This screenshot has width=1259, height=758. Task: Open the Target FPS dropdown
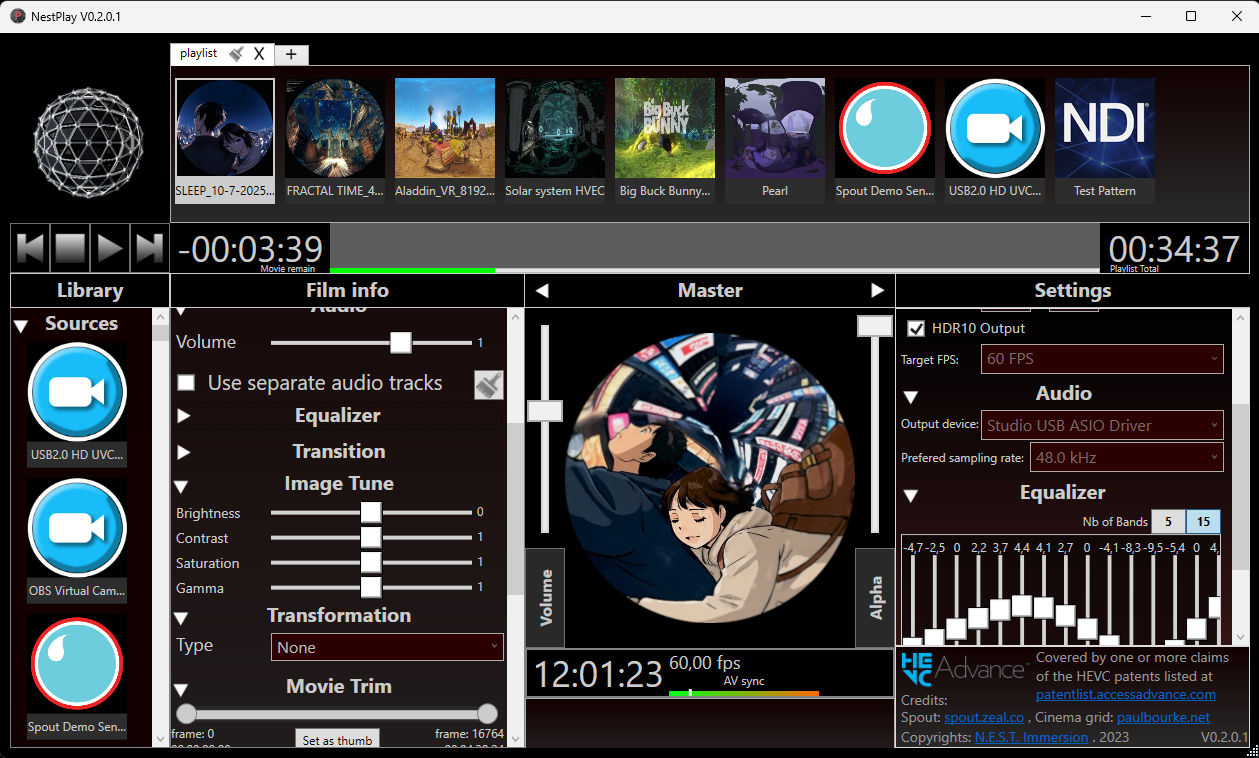coord(1101,359)
